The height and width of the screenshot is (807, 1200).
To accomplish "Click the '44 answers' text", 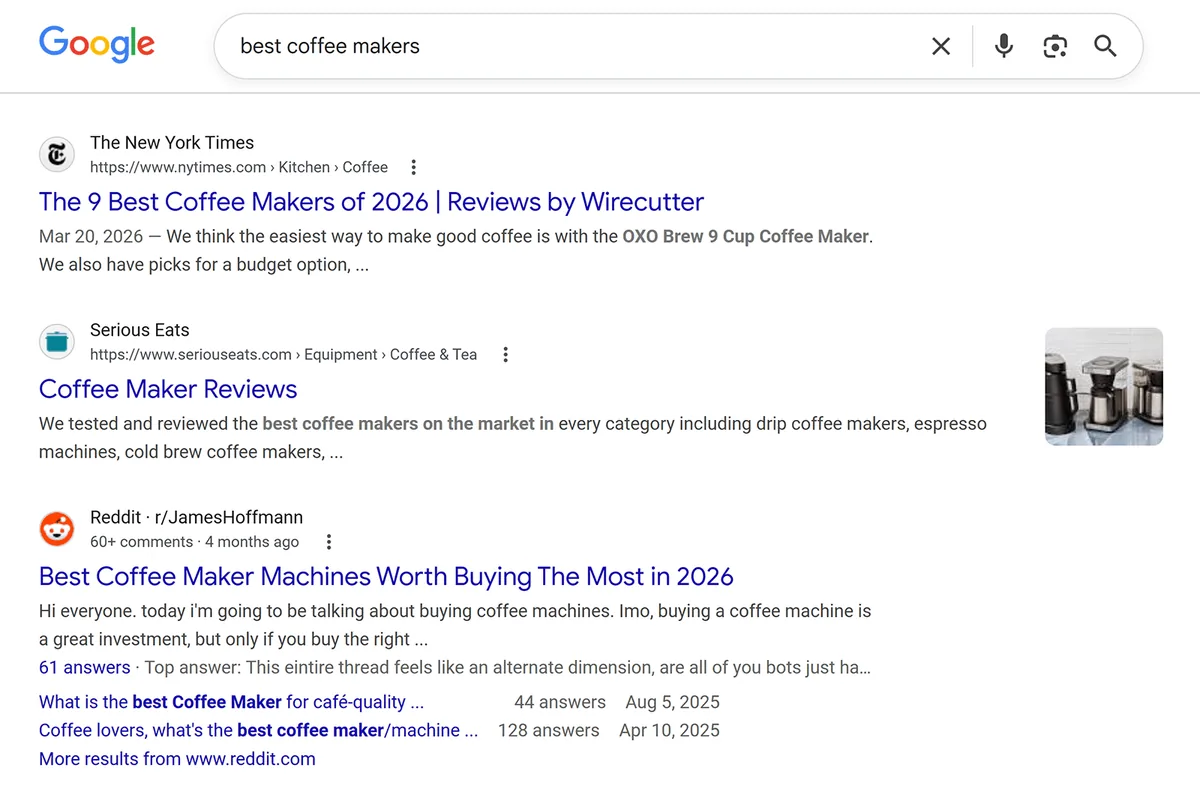I will coord(560,702).
